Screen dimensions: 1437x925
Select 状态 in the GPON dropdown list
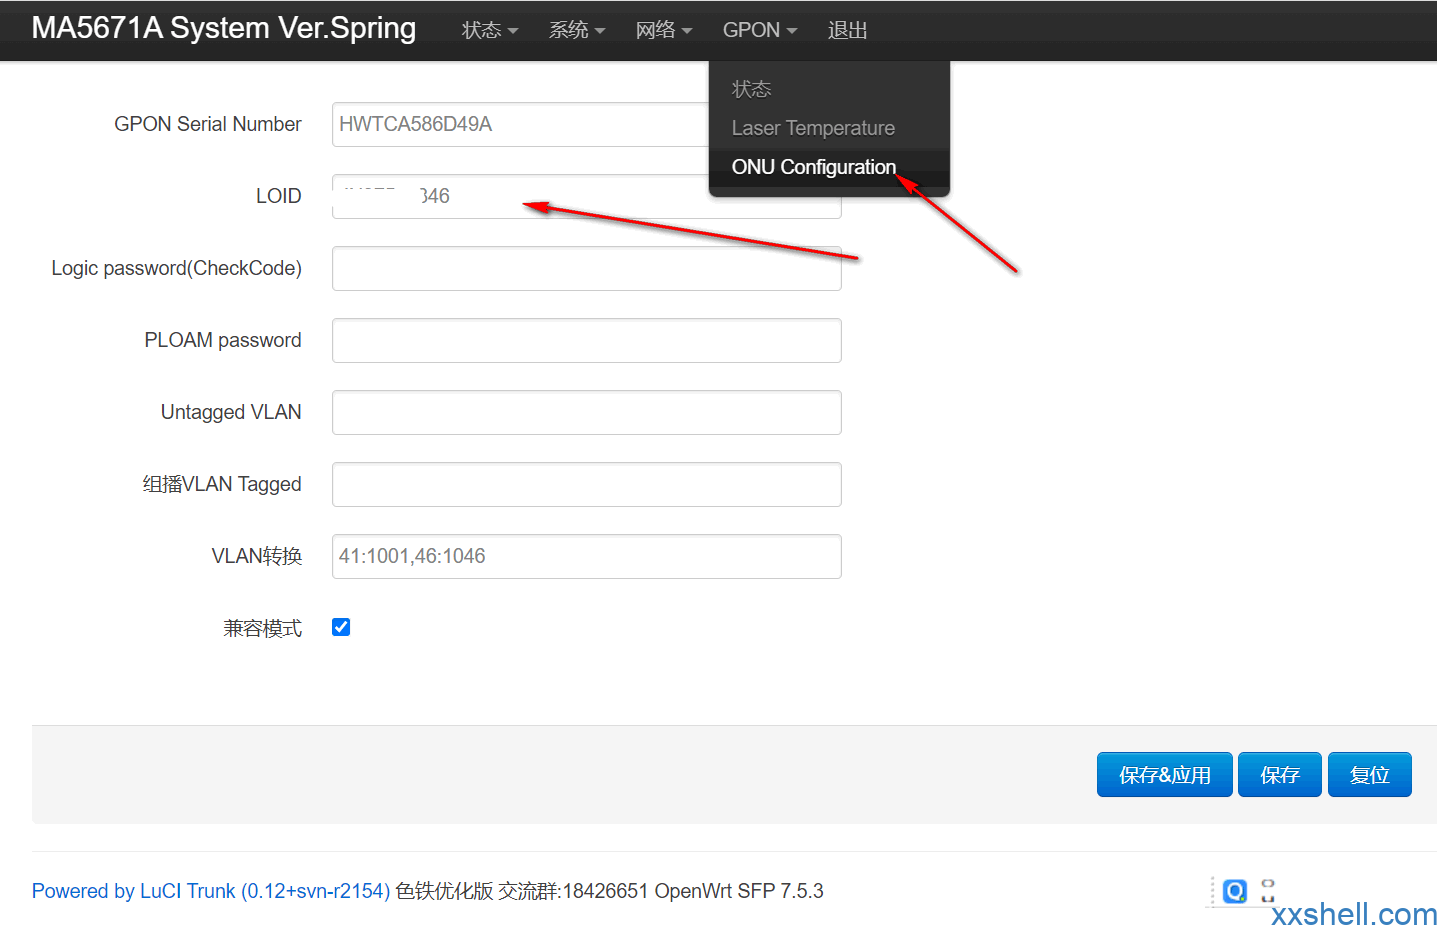(751, 89)
